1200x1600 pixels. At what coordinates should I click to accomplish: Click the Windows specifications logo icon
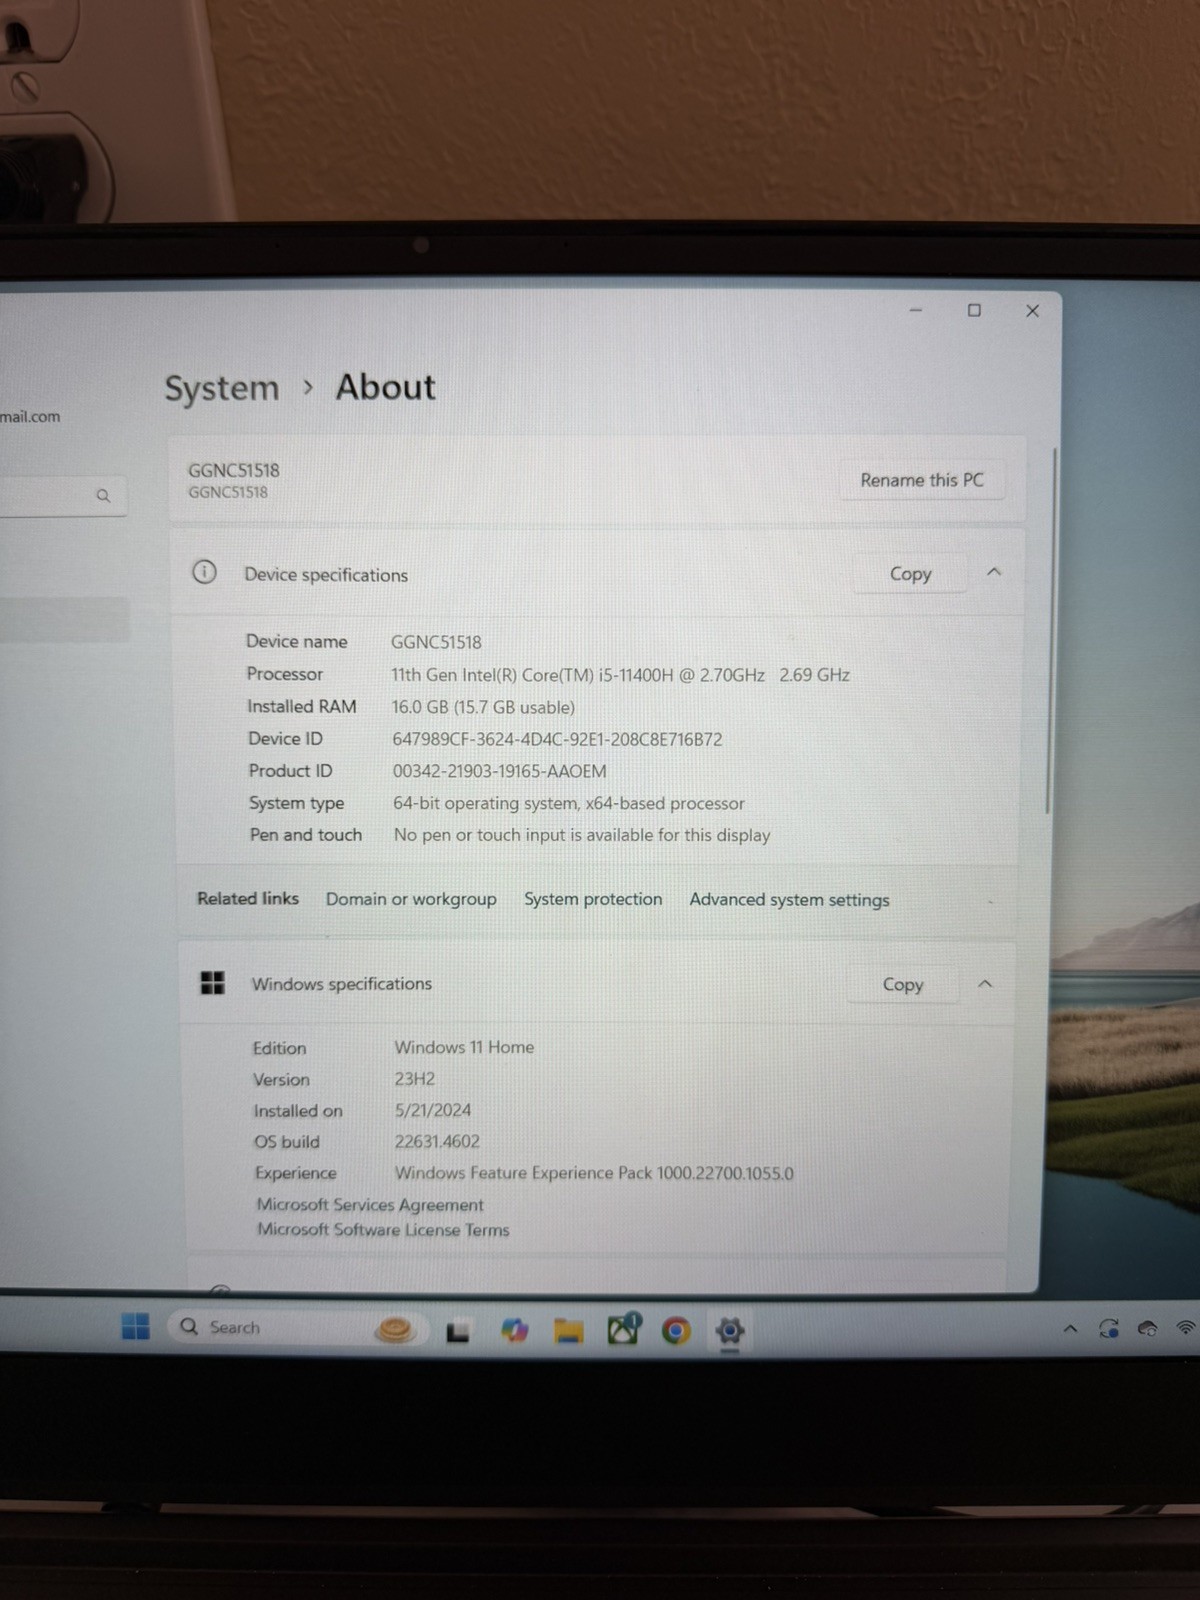click(x=212, y=982)
